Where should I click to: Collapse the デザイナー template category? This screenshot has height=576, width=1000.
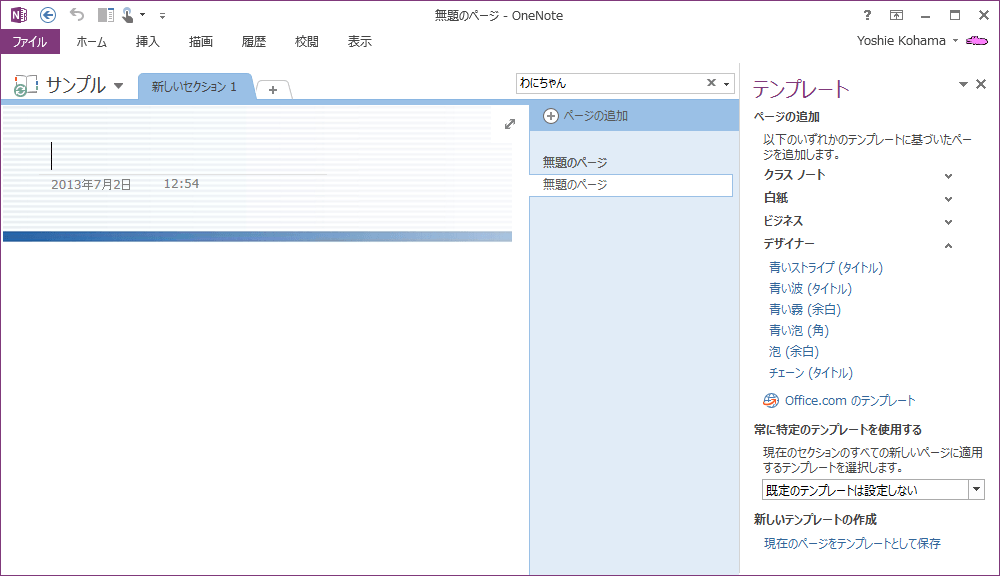click(x=858, y=244)
